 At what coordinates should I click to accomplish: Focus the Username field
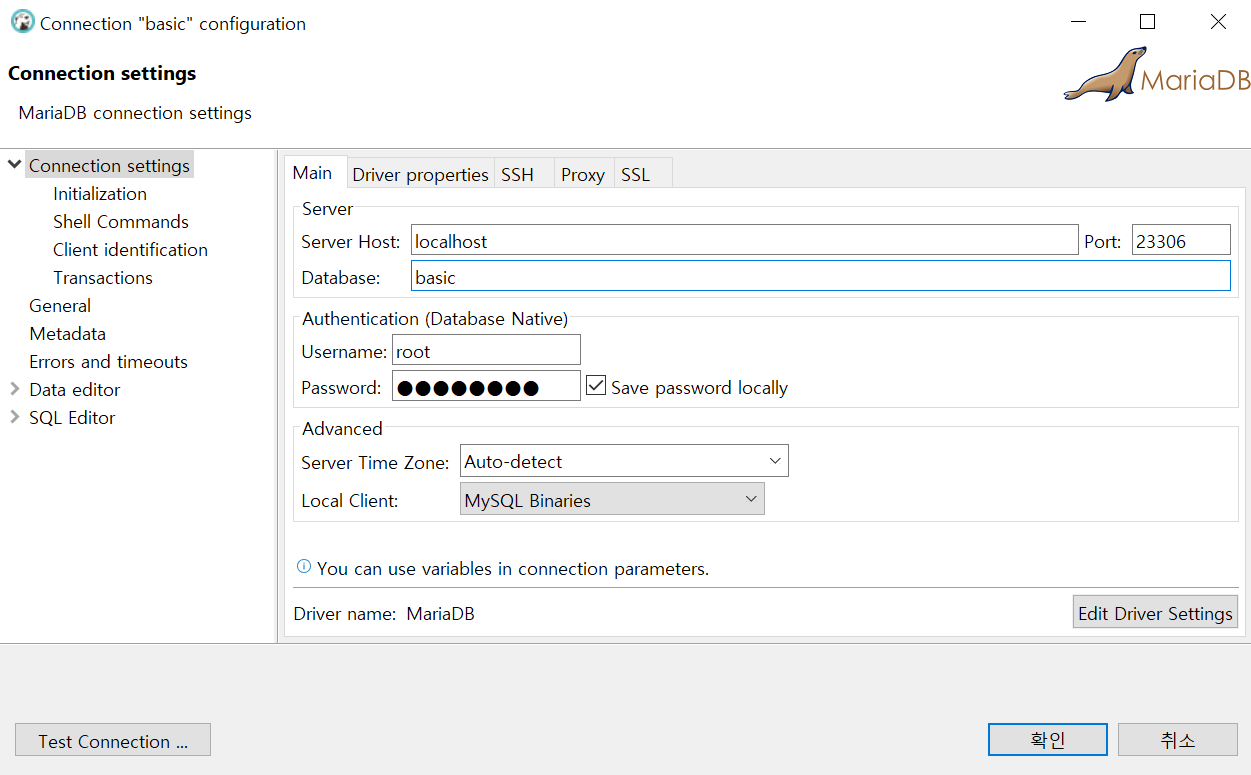coord(486,350)
